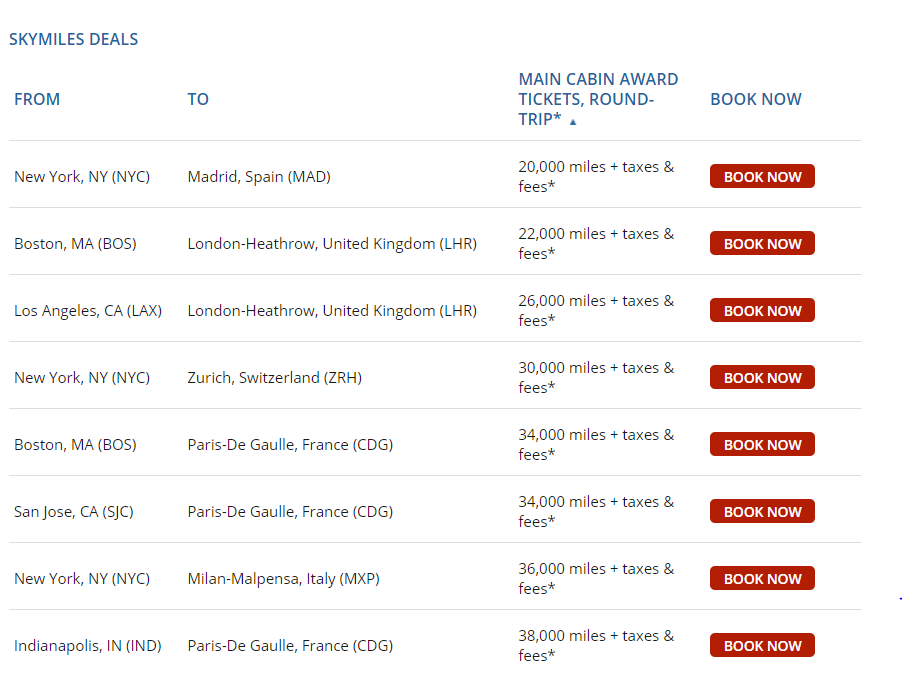The height and width of the screenshot is (675, 902).
Task: Click the Indianapolis, IN (IND) origin cell
Action: tap(88, 646)
